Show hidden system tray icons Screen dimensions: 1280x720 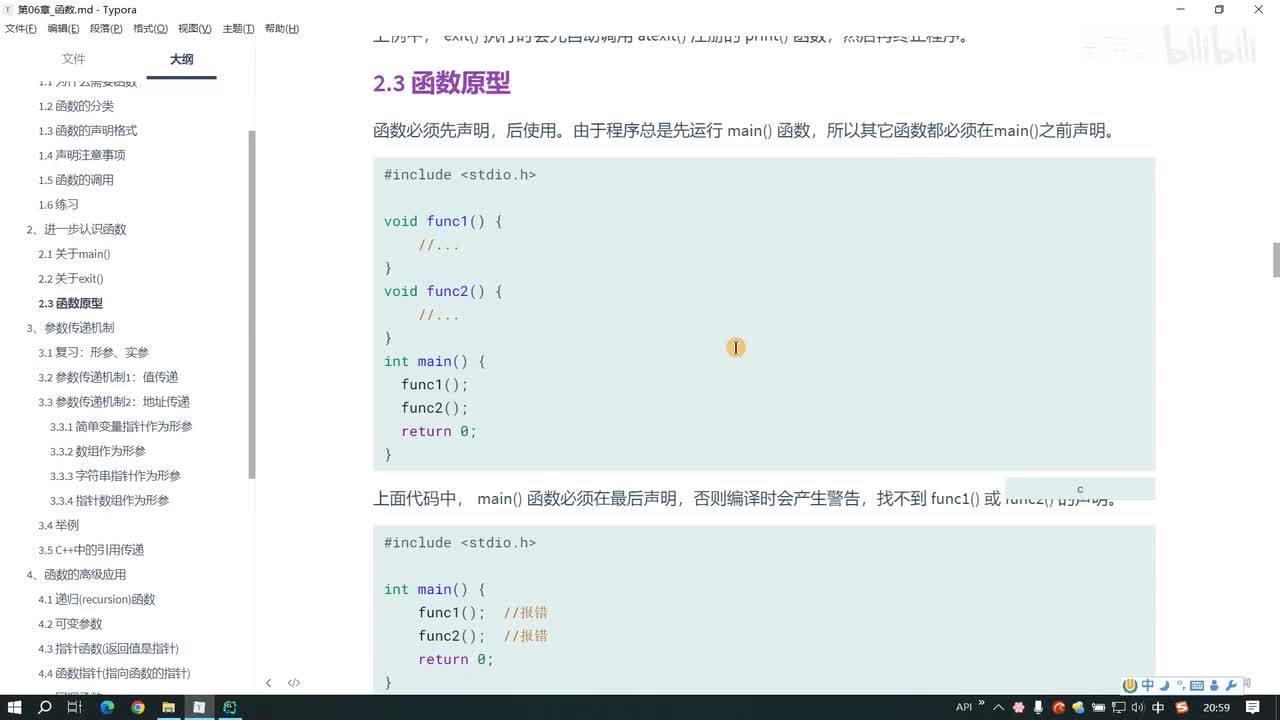click(x=999, y=708)
